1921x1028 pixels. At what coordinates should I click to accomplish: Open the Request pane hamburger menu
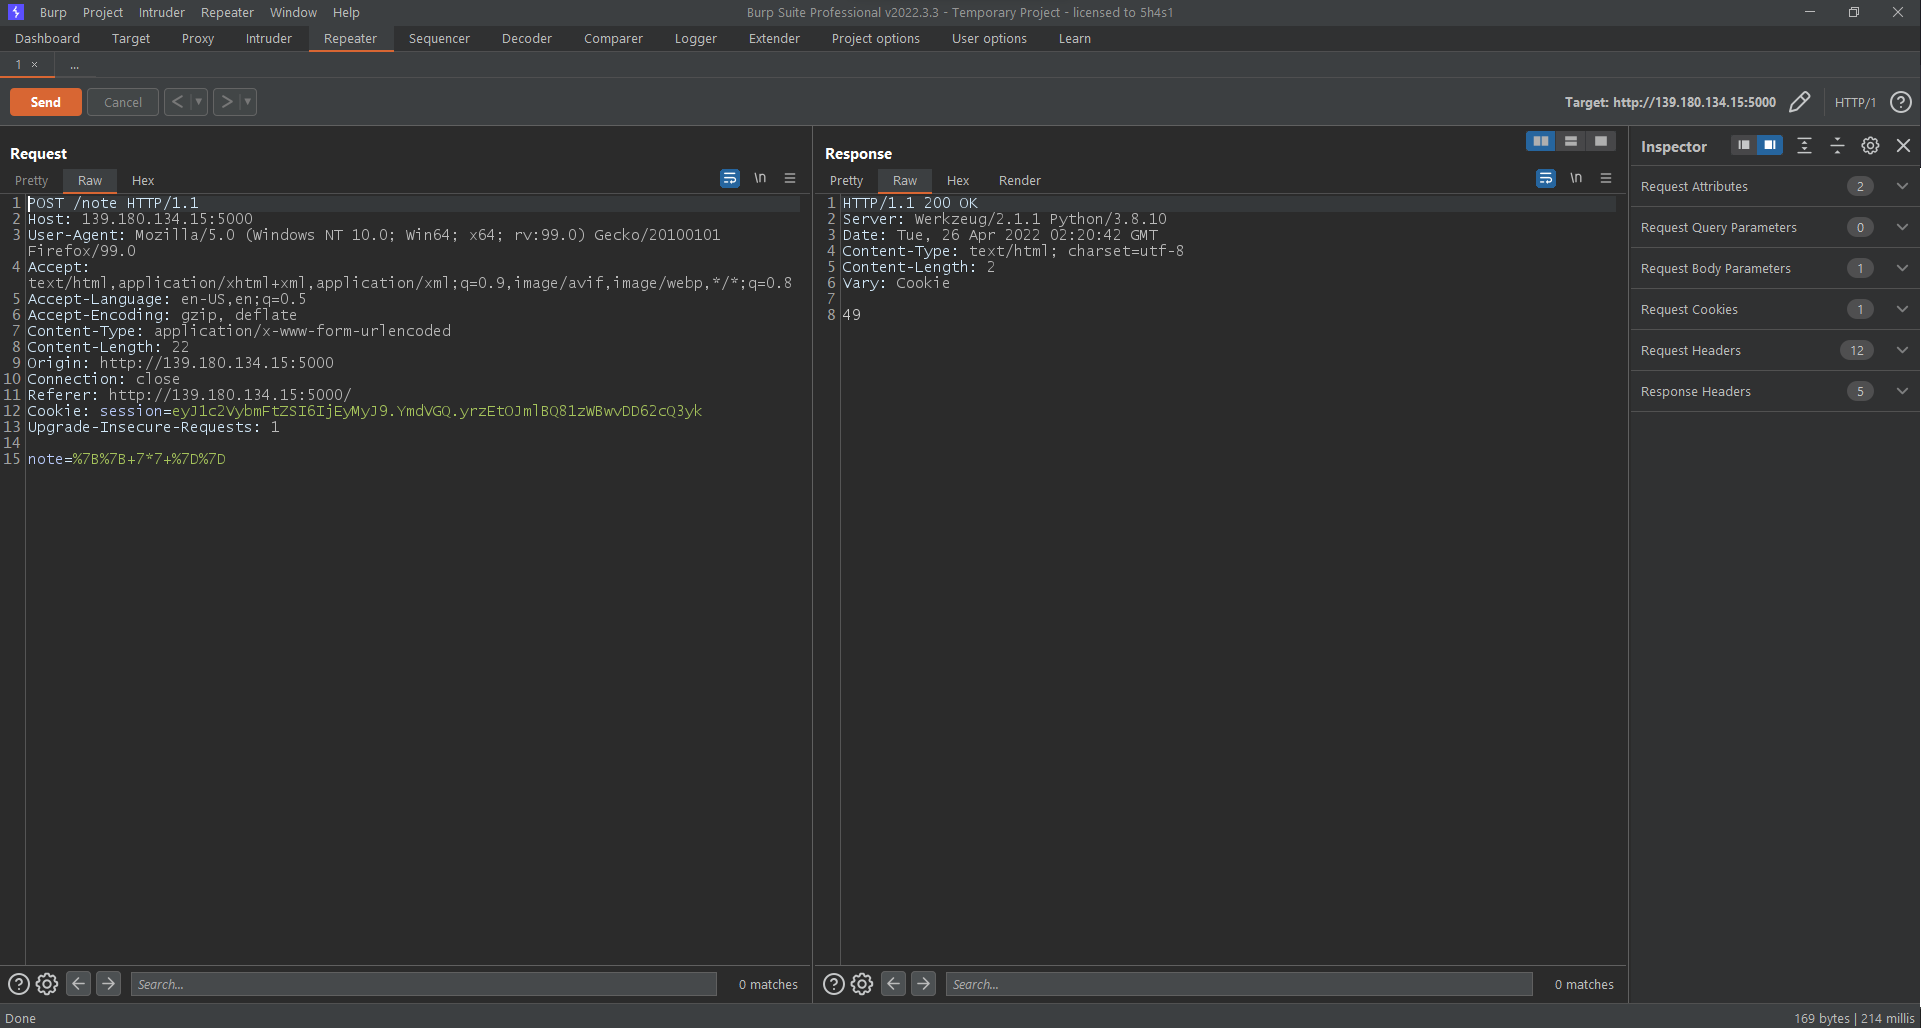click(x=790, y=178)
